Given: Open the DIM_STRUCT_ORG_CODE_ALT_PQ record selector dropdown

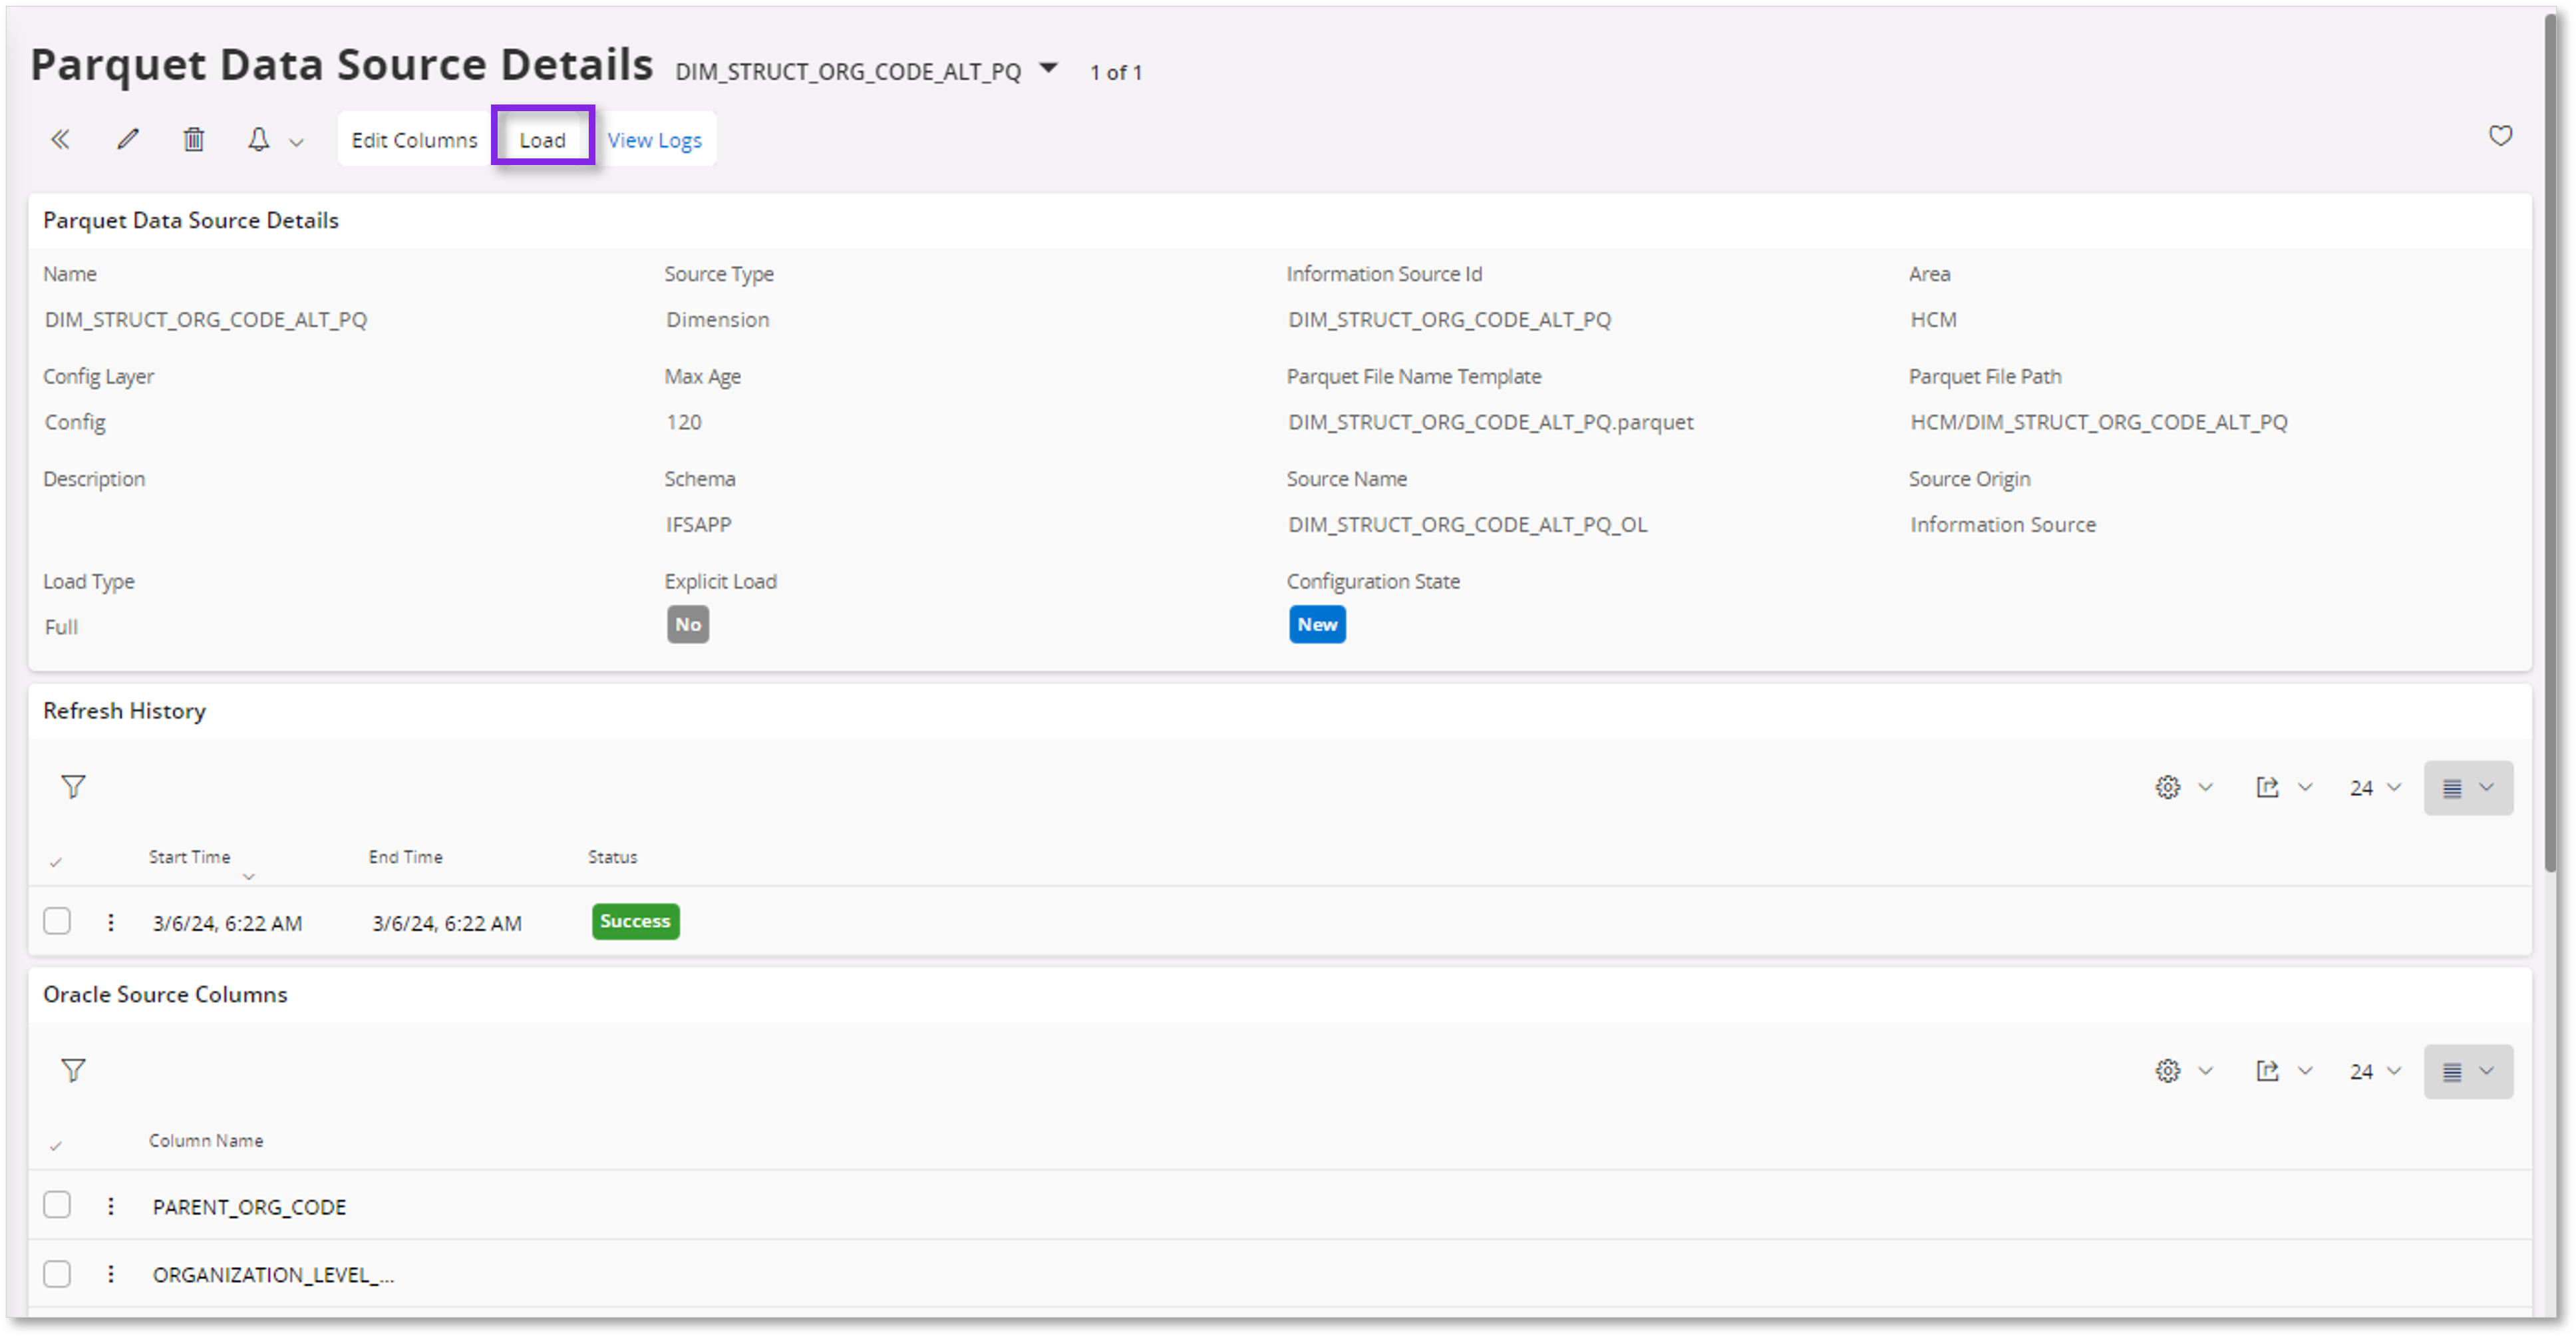Looking at the screenshot, I should (1048, 68).
